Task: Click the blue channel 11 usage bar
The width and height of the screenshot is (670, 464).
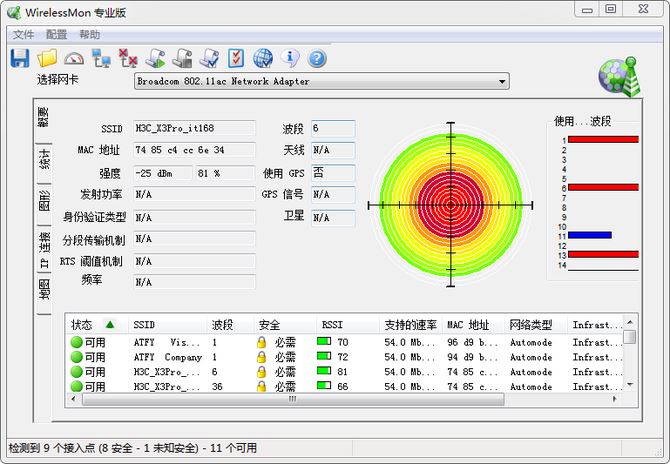Action: [590, 235]
